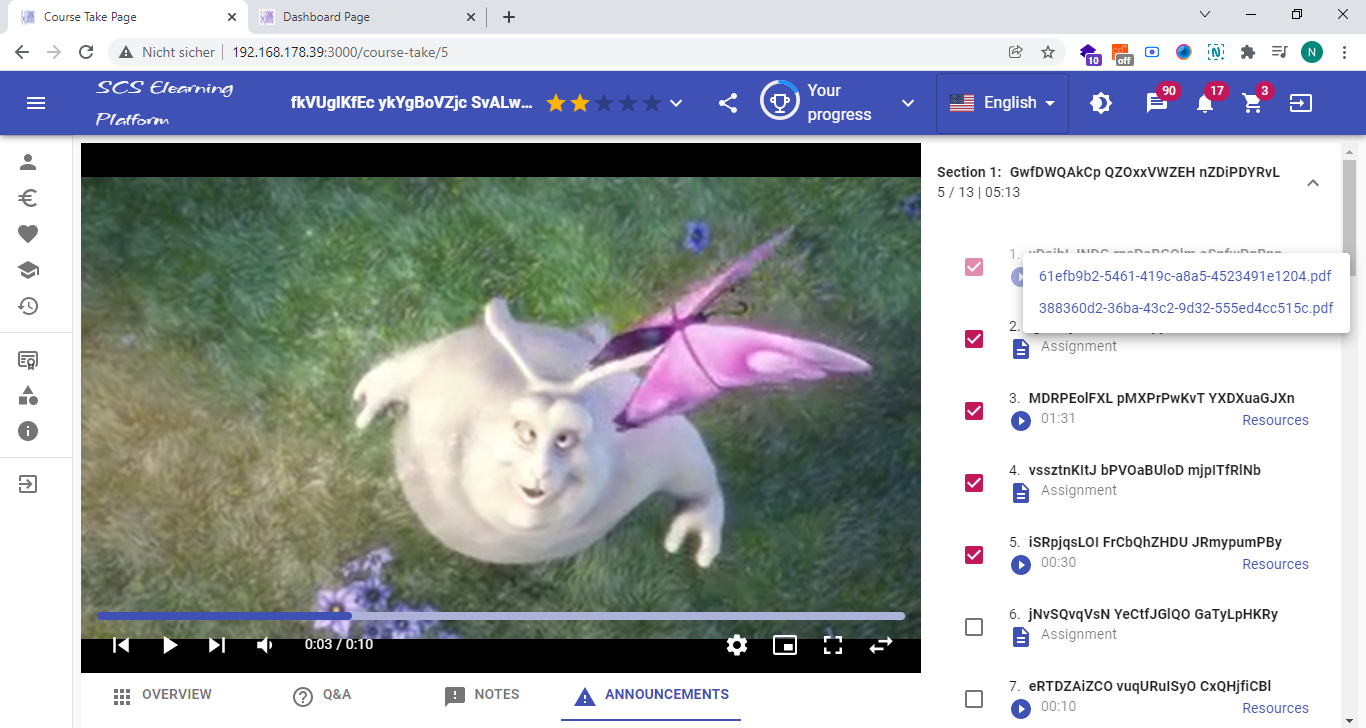Open the certificate icon in sidebar
Image resolution: width=1366 pixels, height=728 pixels.
coord(28,360)
